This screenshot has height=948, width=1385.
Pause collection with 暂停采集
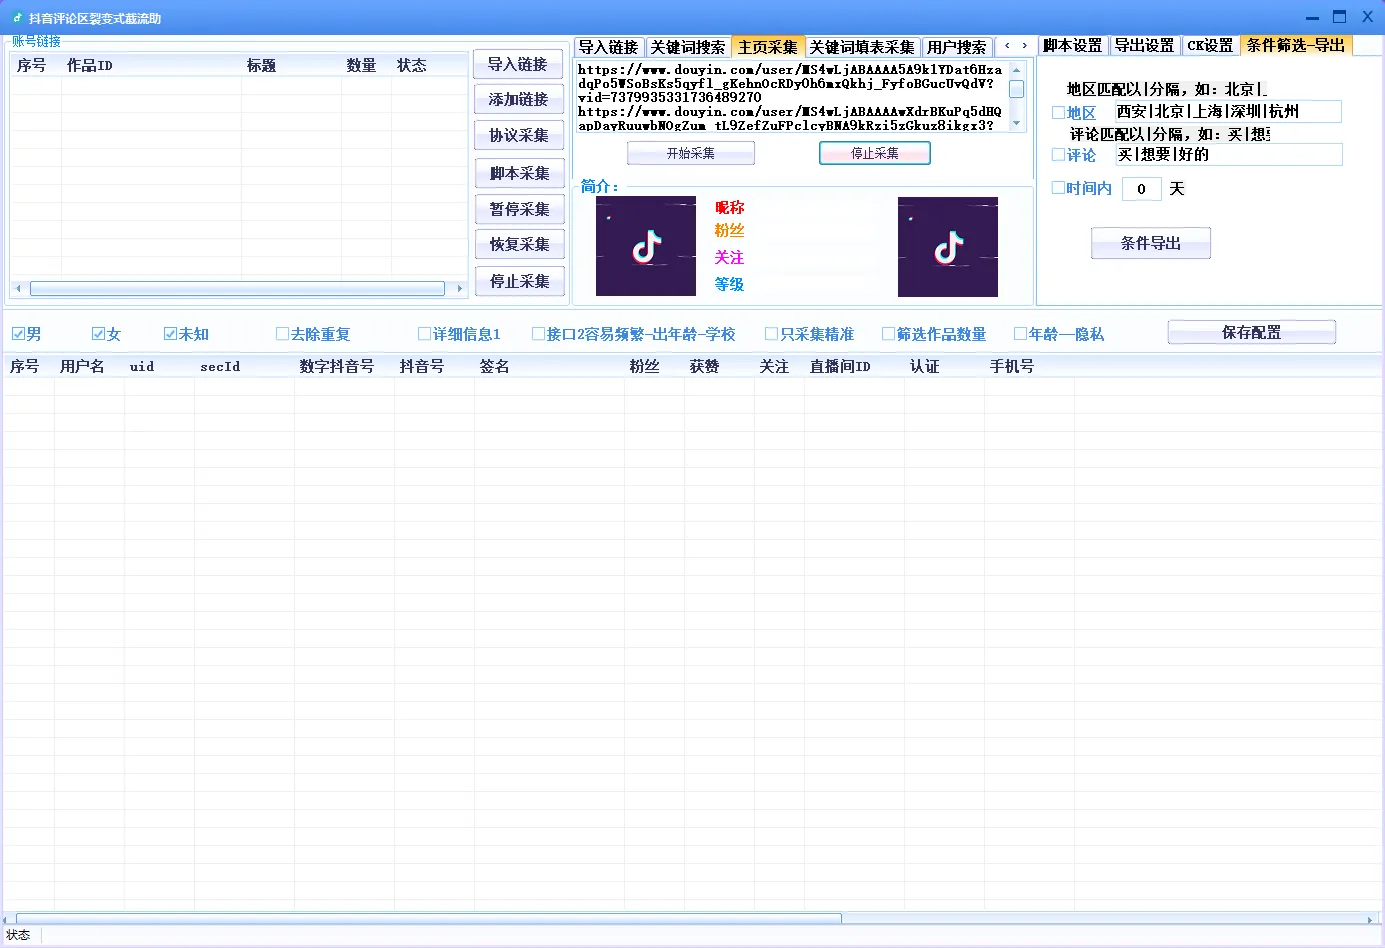tap(520, 209)
